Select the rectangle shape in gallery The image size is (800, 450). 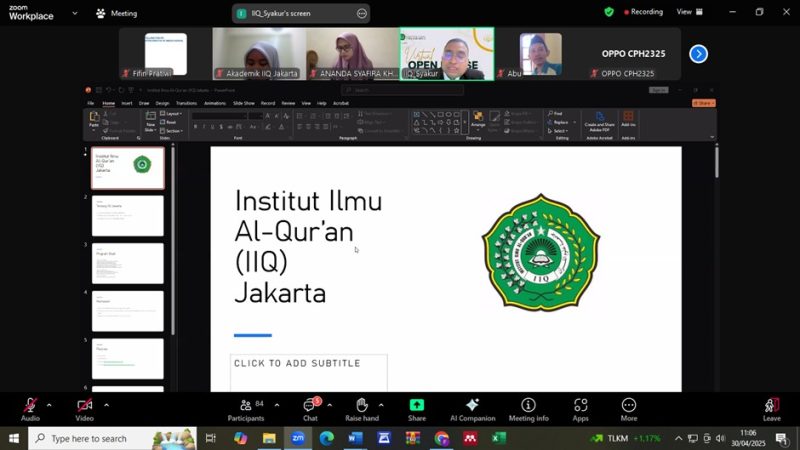(440, 115)
